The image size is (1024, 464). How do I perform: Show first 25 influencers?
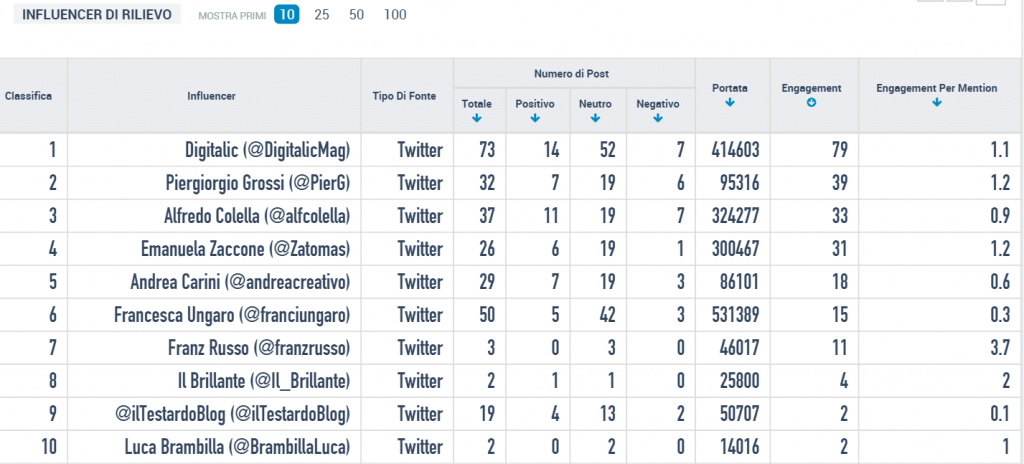coord(321,14)
